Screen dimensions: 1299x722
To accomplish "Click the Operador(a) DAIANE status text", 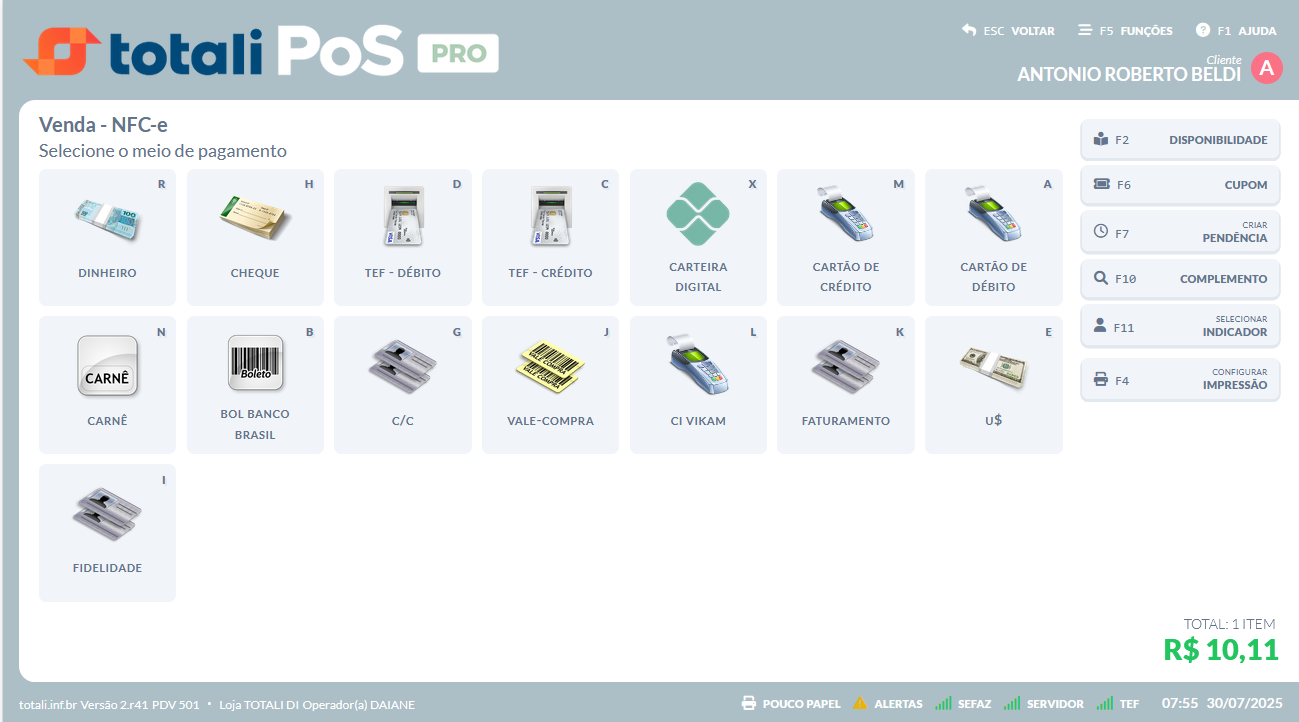I will (x=357, y=705).
